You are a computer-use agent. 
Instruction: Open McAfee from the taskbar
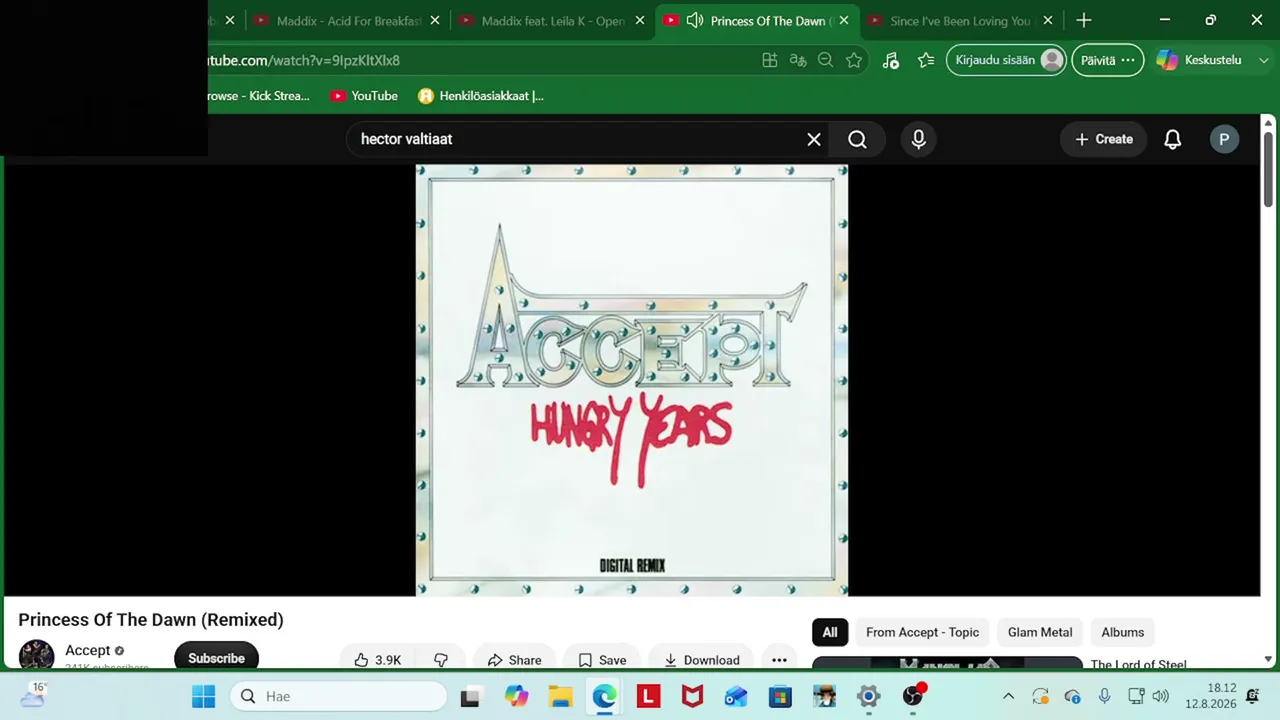coord(692,696)
